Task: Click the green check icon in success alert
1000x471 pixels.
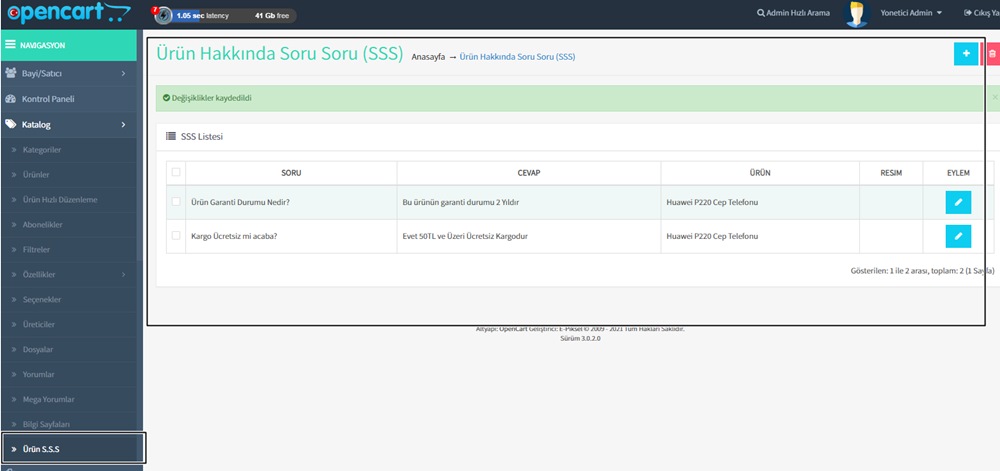Action: click(x=166, y=98)
